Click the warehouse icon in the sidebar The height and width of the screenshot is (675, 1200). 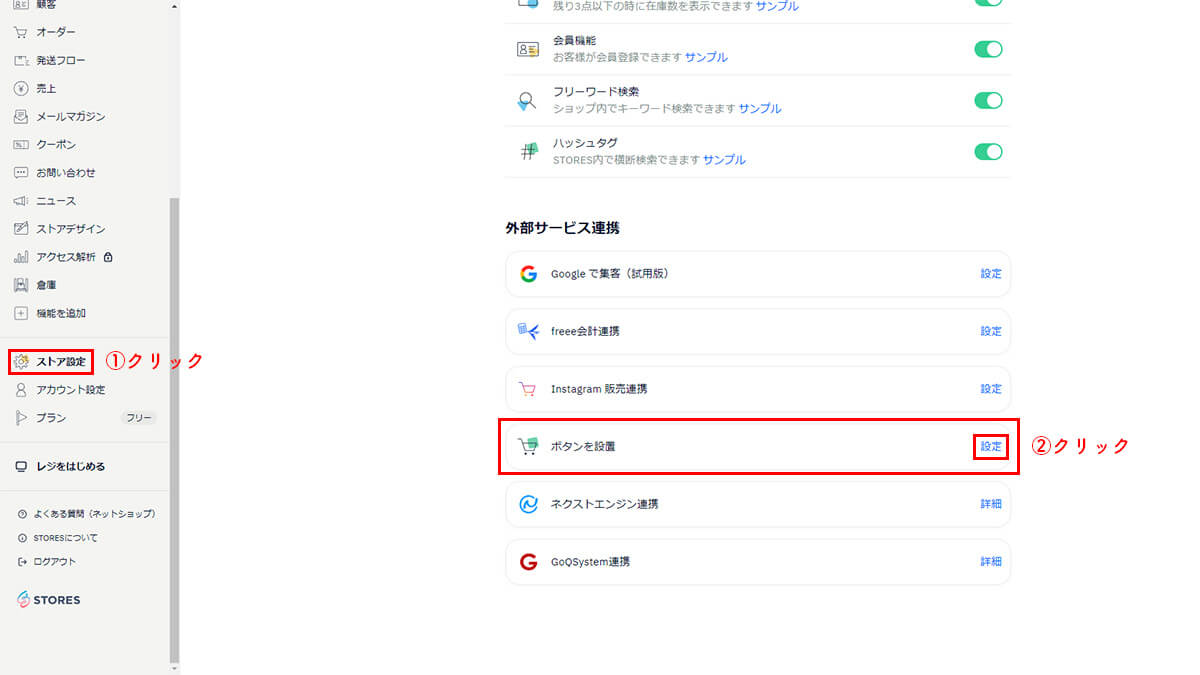pyautogui.click(x=21, y=285)
